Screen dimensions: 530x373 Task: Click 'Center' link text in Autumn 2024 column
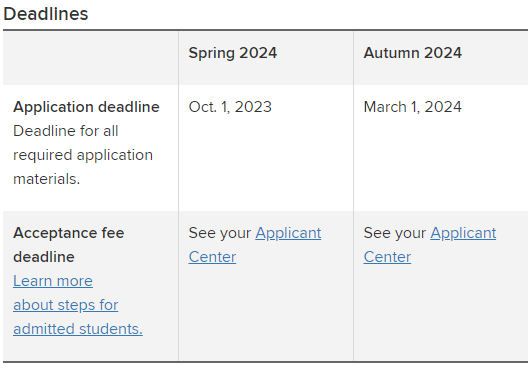[387, 257]
